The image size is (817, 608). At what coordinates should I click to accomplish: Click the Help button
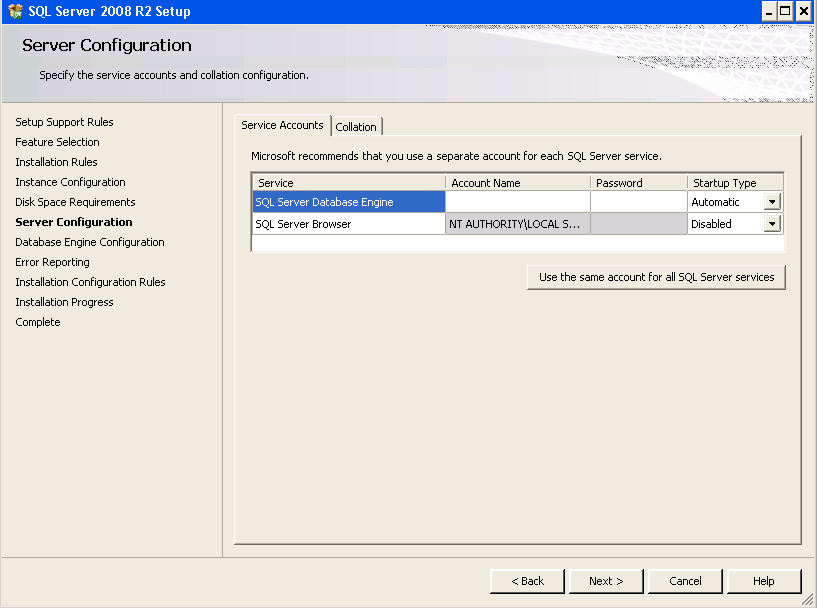point(763,581)
